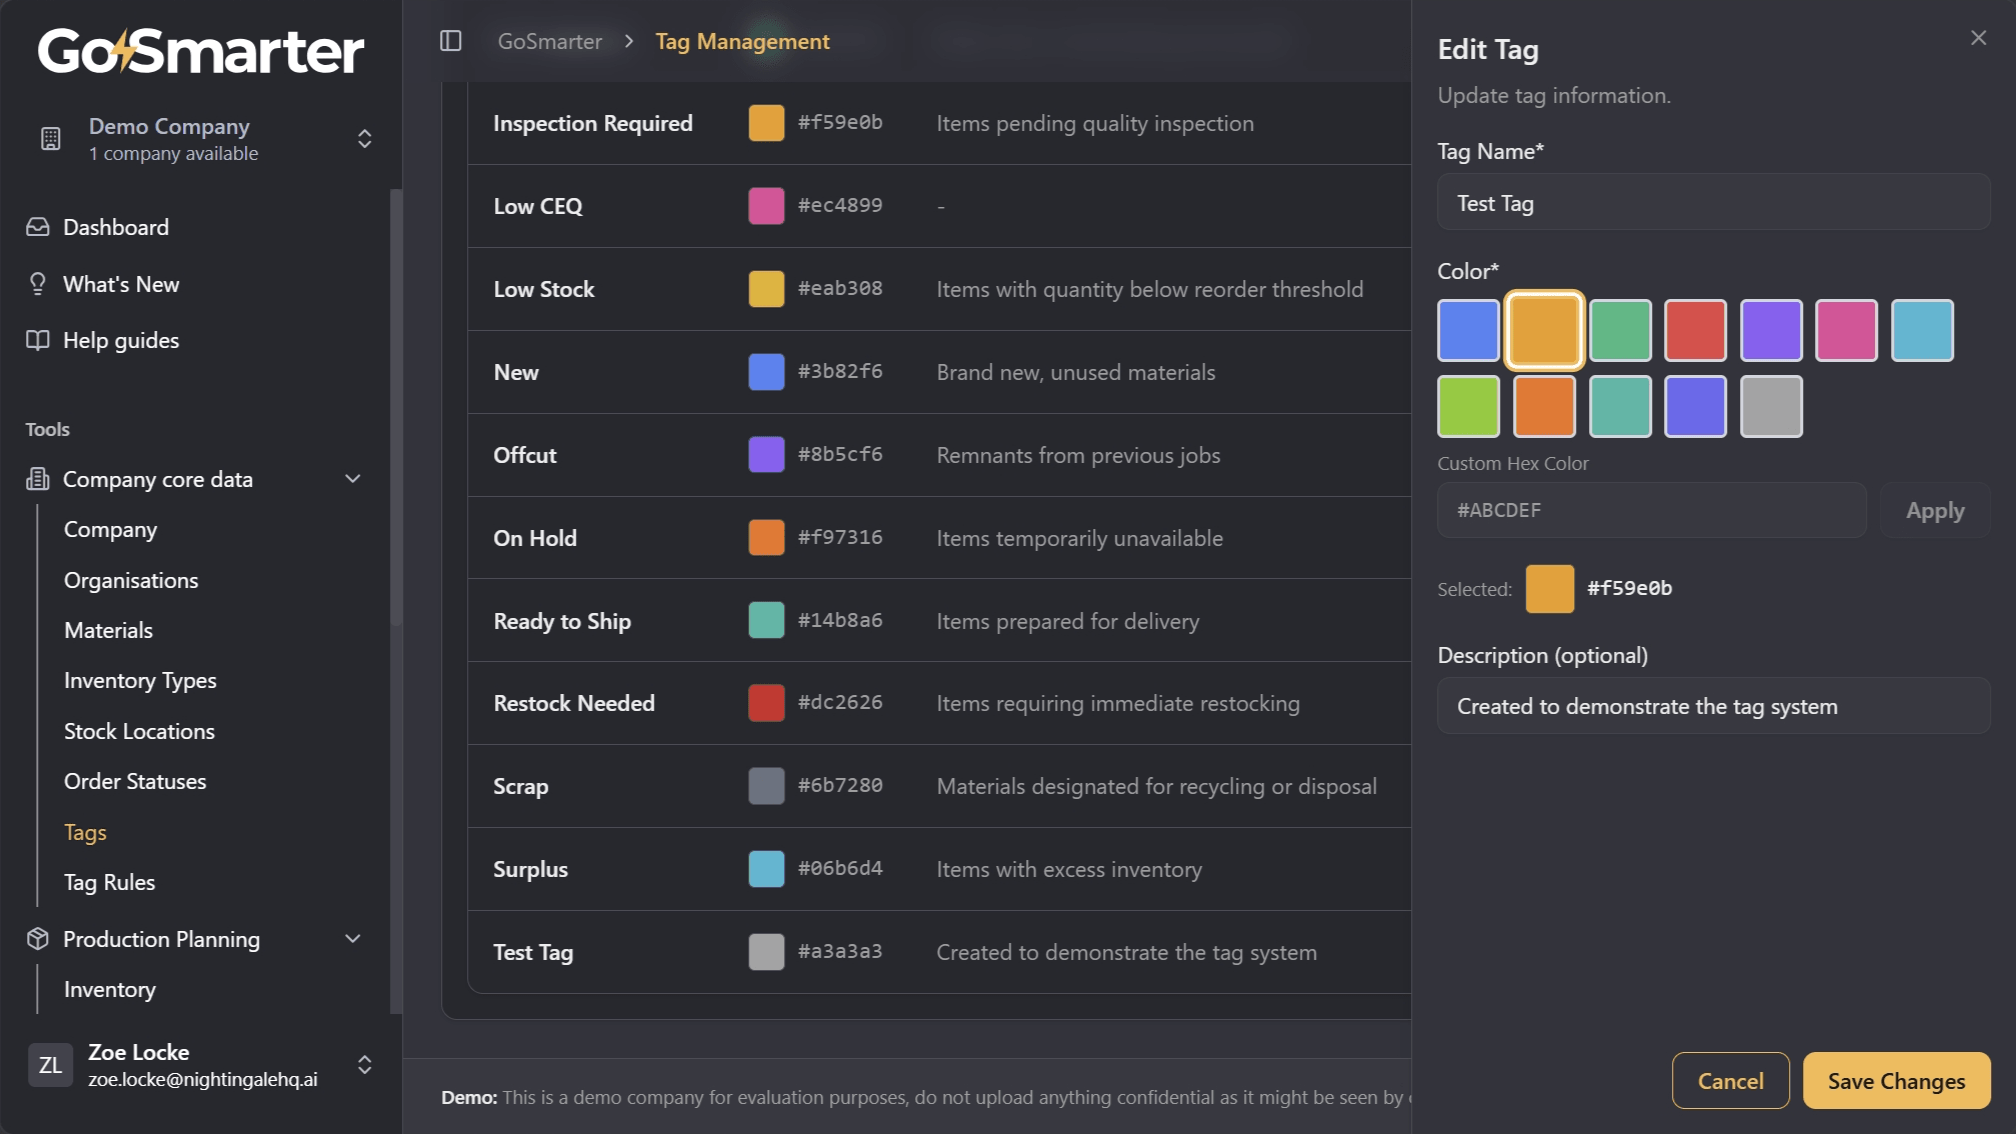Click the ZL user avatar

tap(50, 1065)
